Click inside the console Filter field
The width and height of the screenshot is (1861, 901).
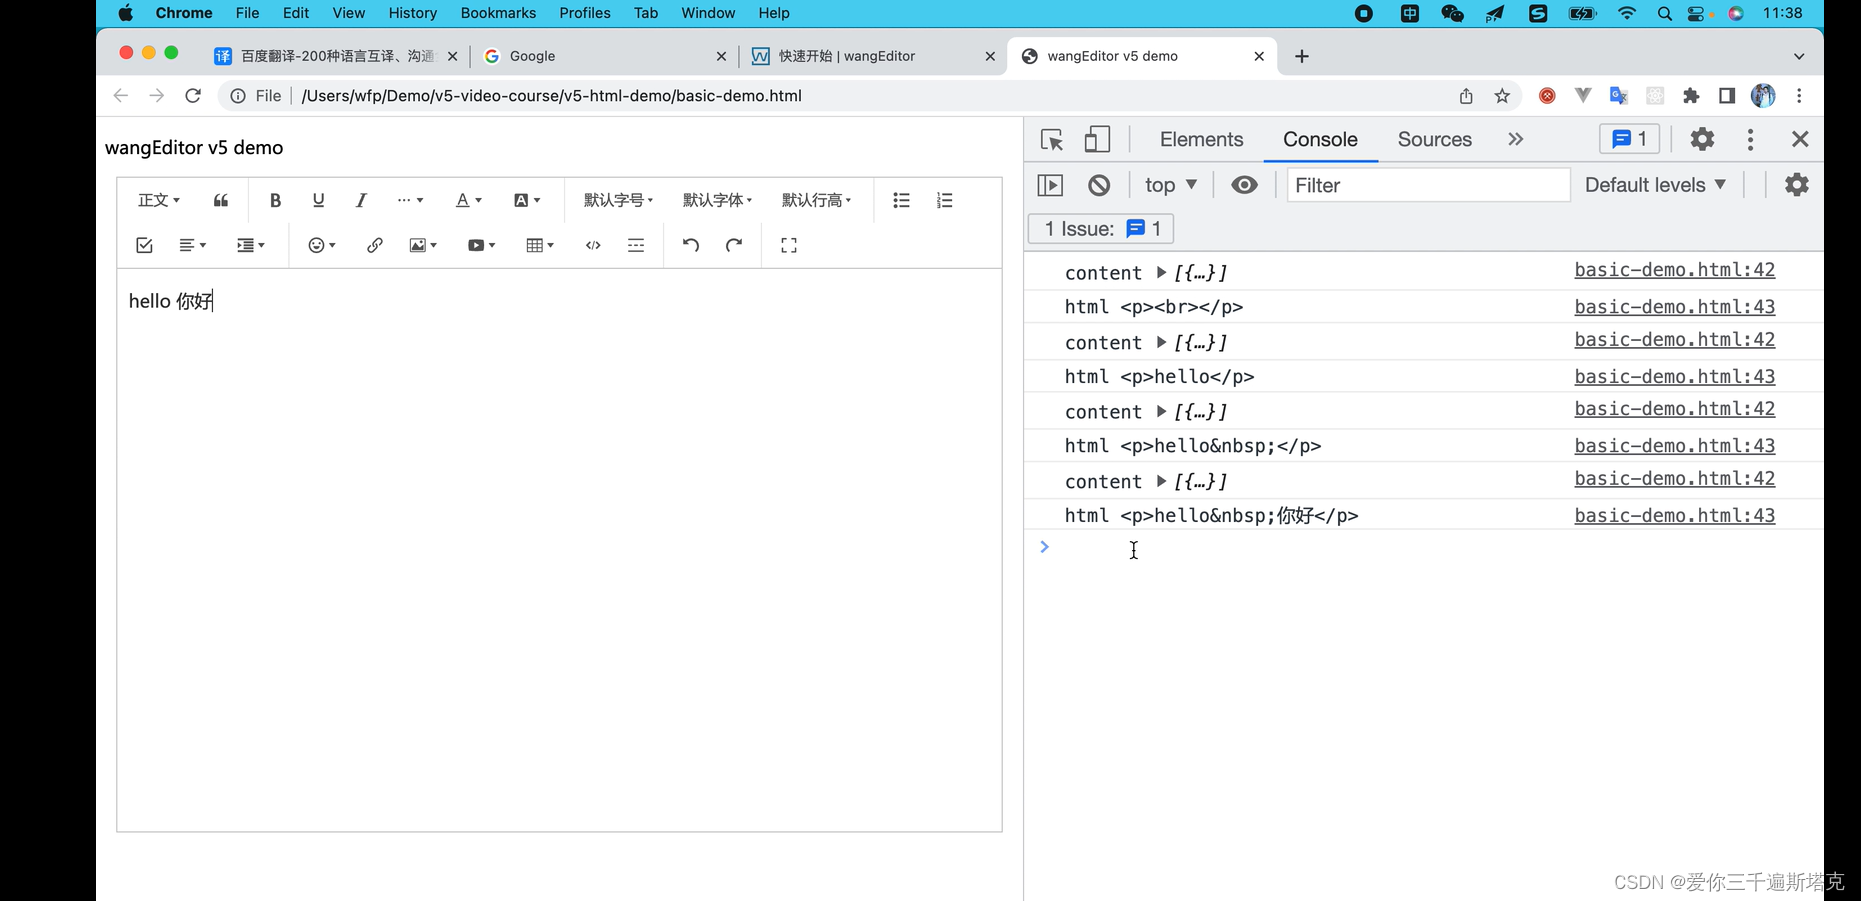(1427, 185)
